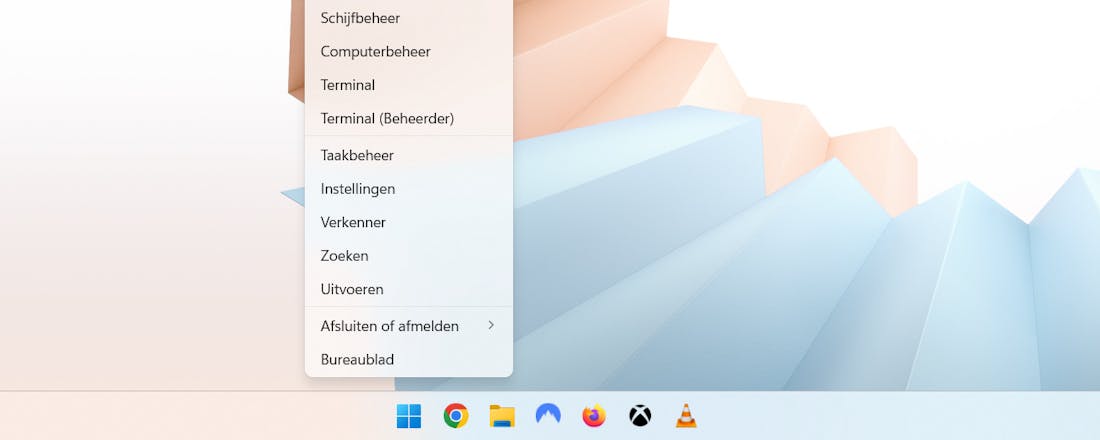Show the desktop via Bureaublad
Image resolution: width=1100 pixels, height=440 pixels.
coord(357,359)
